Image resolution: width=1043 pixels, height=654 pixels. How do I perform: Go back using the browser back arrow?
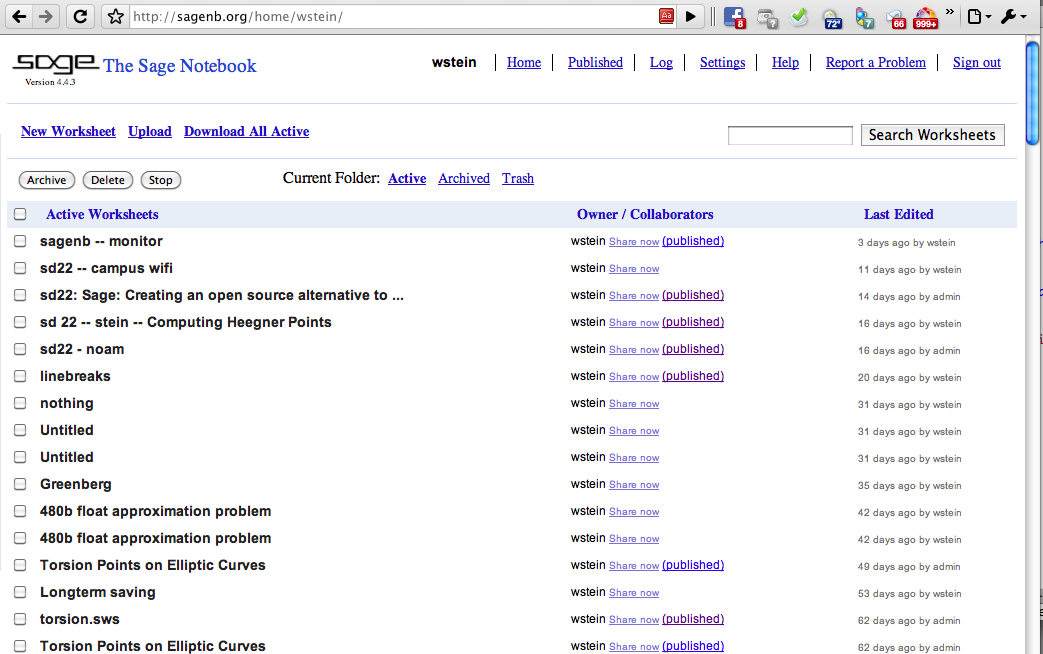tap(19, 17)
